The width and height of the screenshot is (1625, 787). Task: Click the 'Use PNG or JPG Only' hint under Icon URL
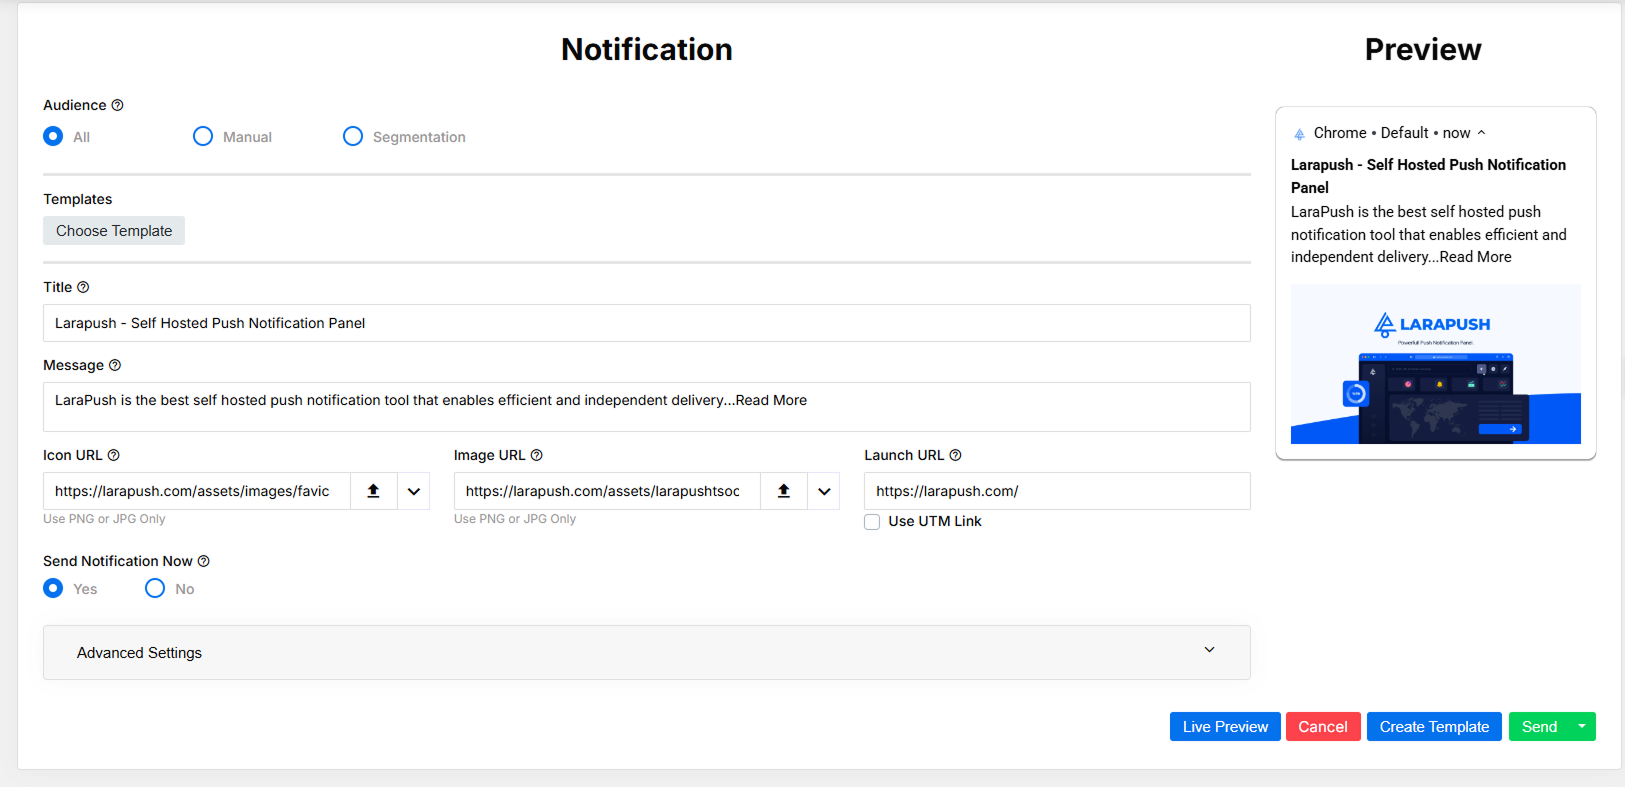104,519
